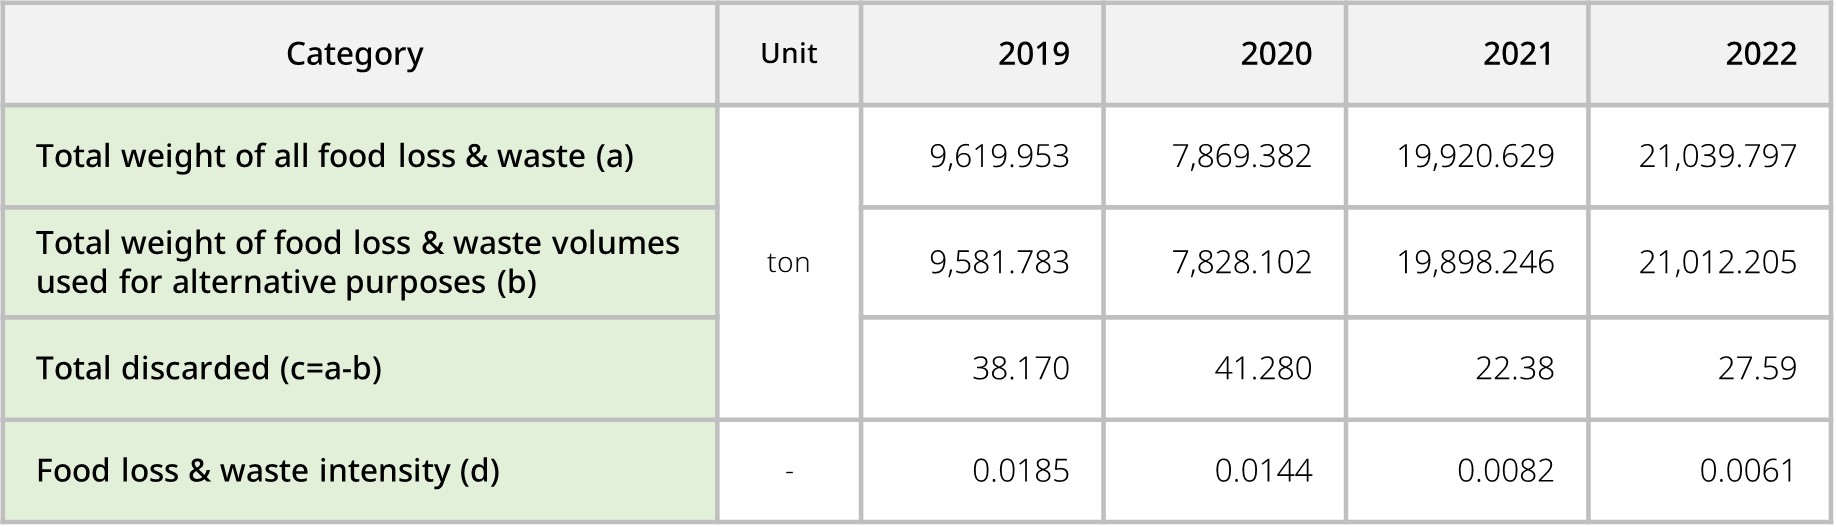Click the Category column header
Screen dimensions: 1836x527
pos(355,54)
